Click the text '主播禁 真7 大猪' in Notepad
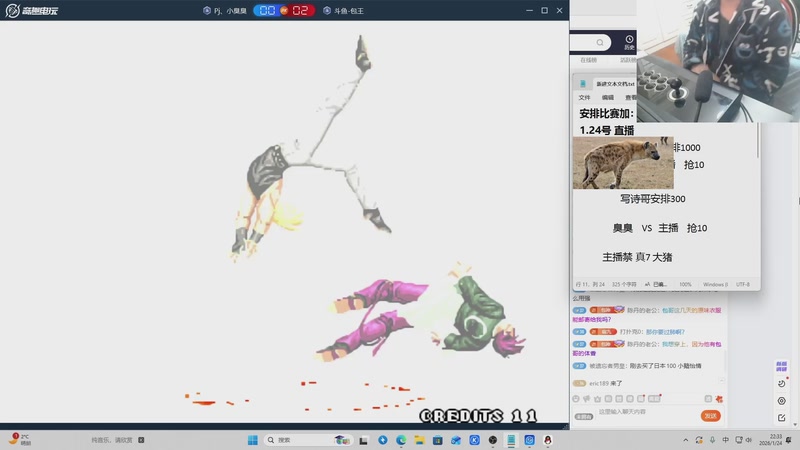 637,257
